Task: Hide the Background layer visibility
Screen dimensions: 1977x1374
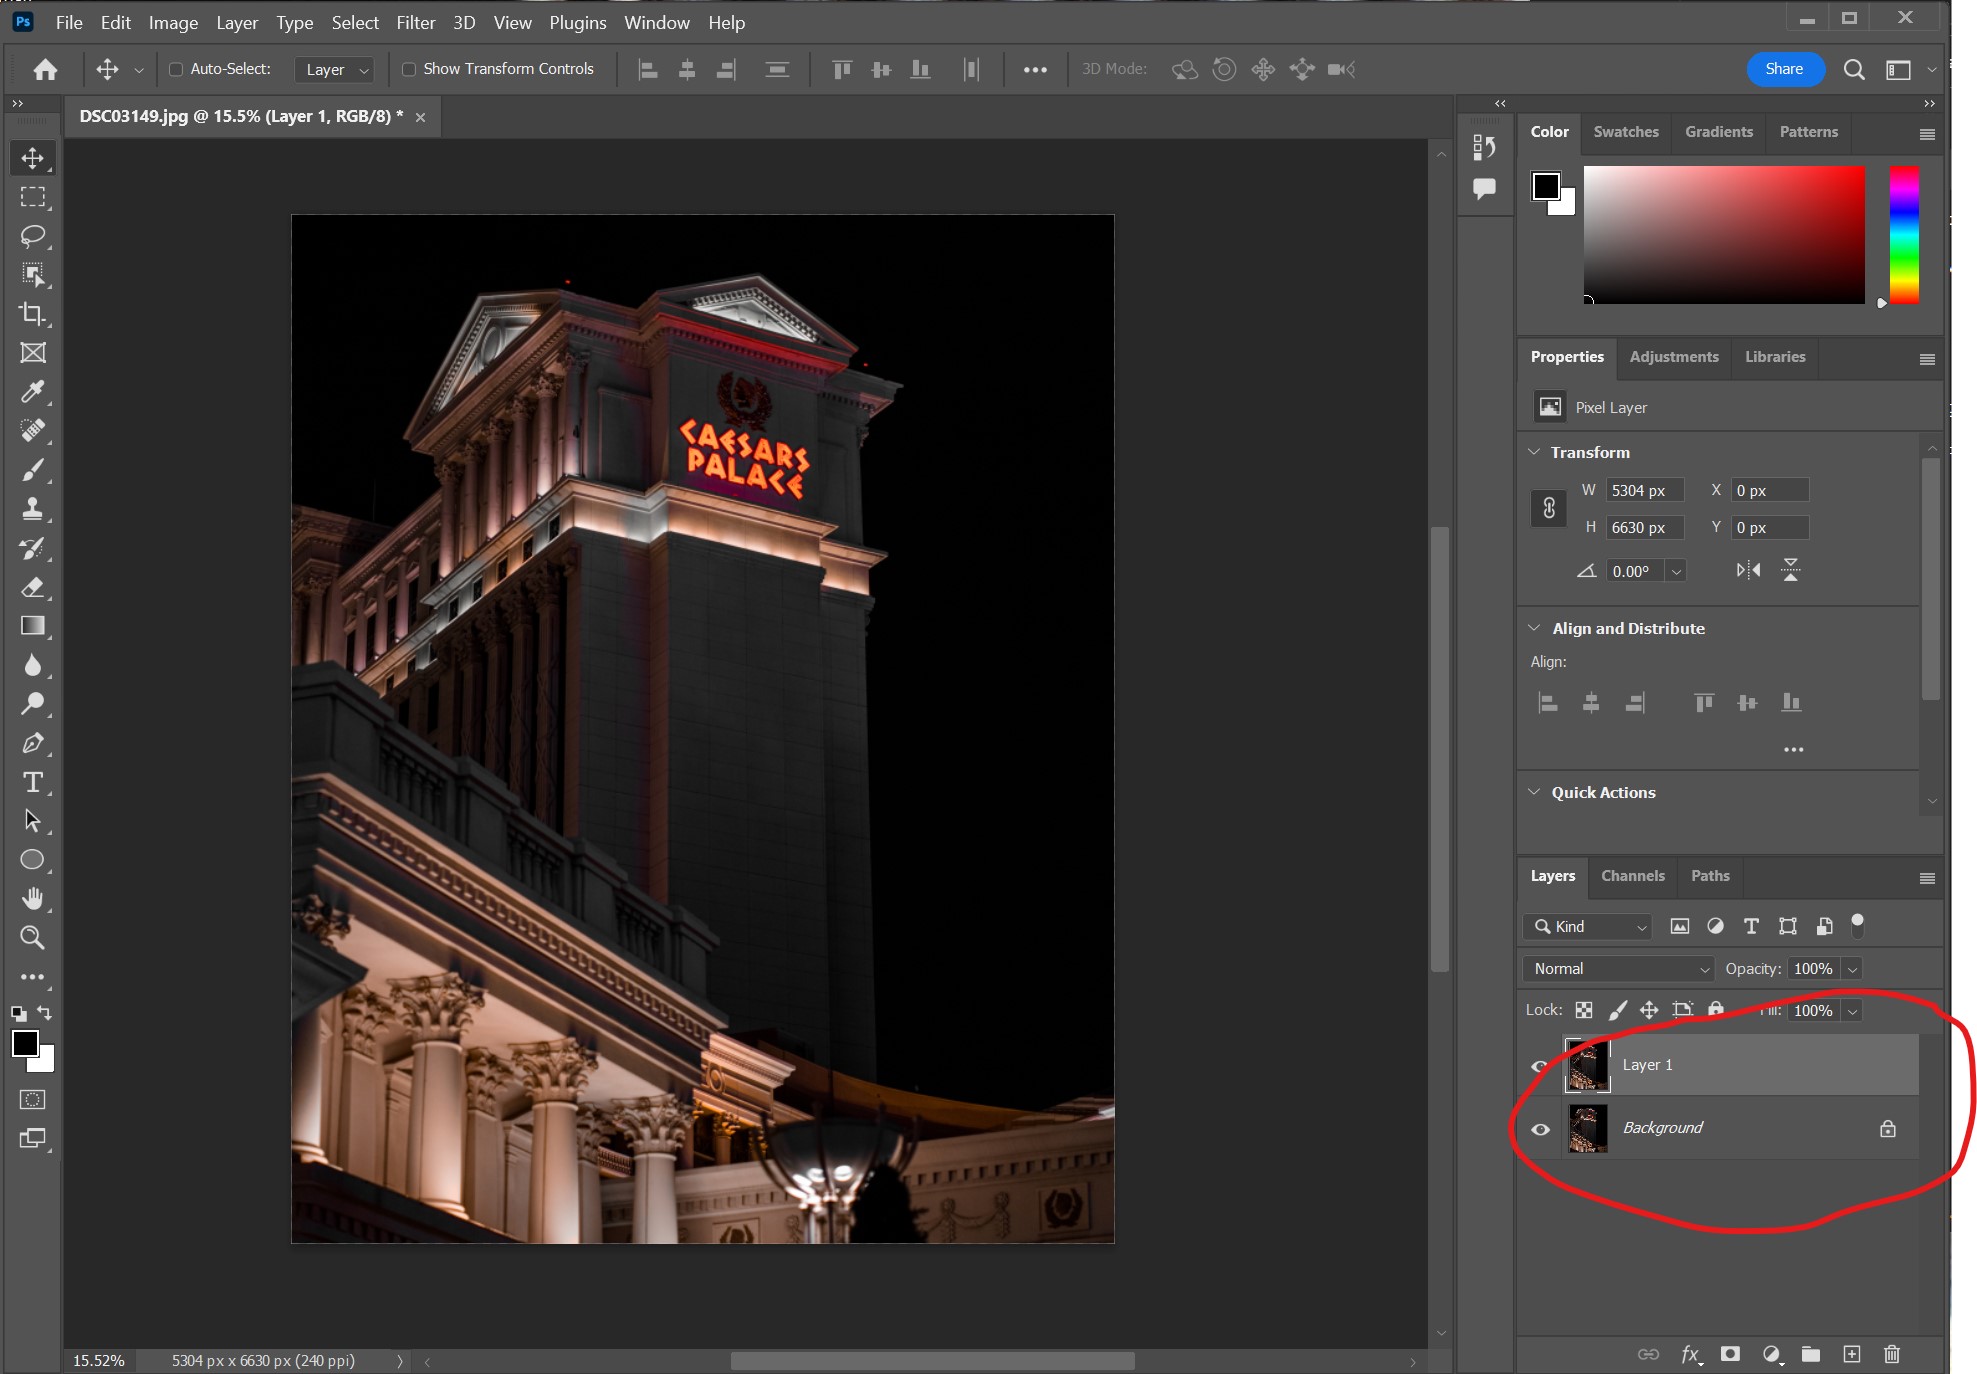Action: 1540,1129
